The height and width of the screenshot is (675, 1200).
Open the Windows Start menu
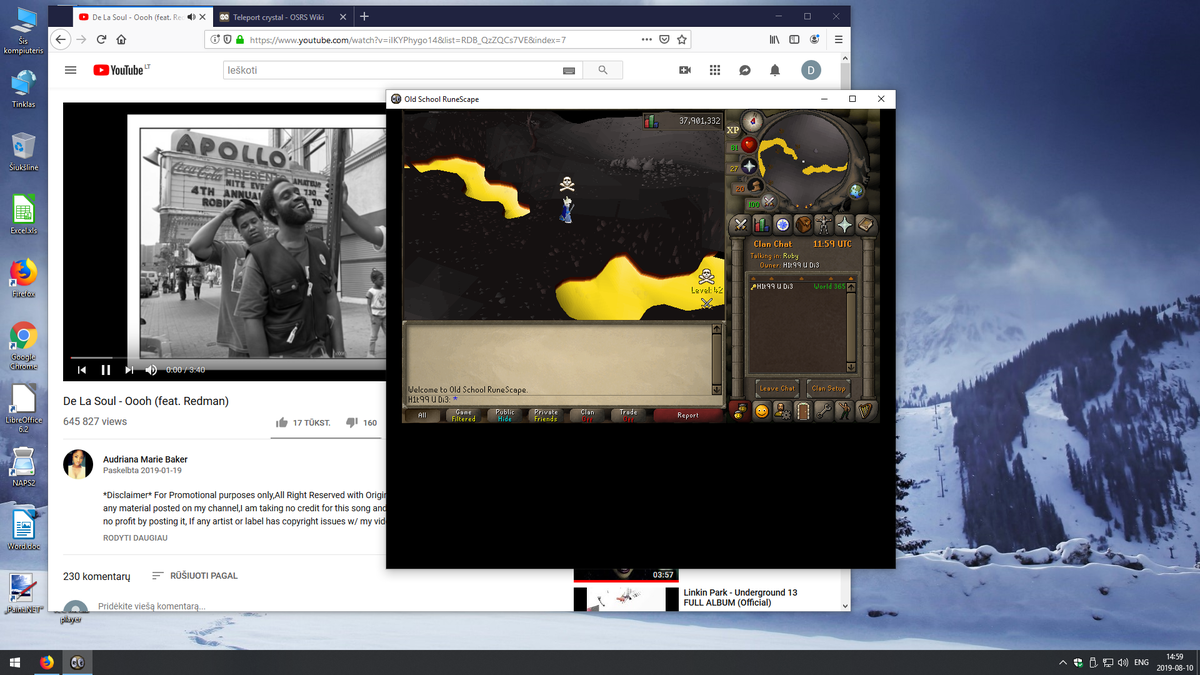click(x=15, y=662)
